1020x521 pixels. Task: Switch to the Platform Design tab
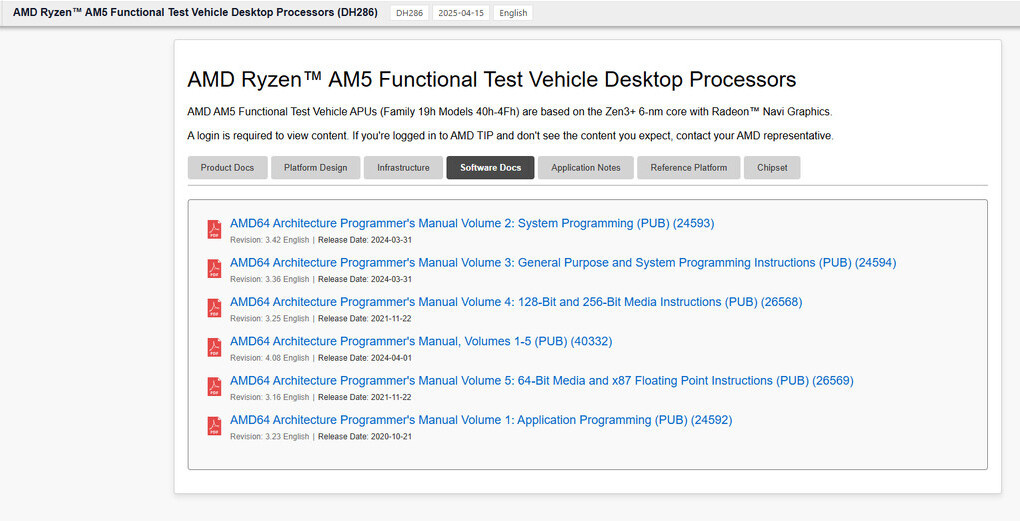pyautogui.click(x=315, y=168)
